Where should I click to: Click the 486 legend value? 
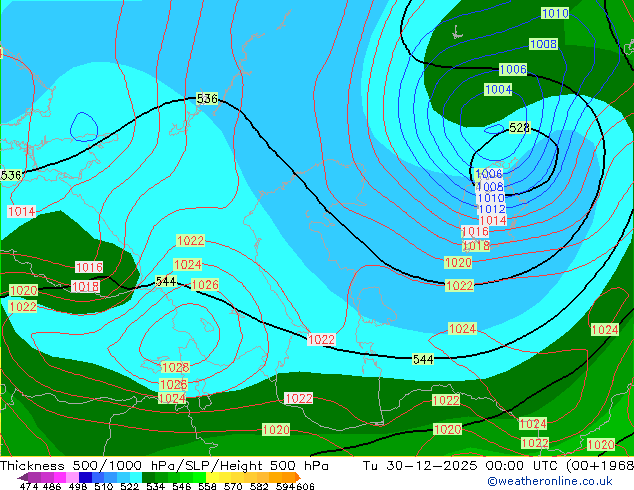tap(52, 486)
